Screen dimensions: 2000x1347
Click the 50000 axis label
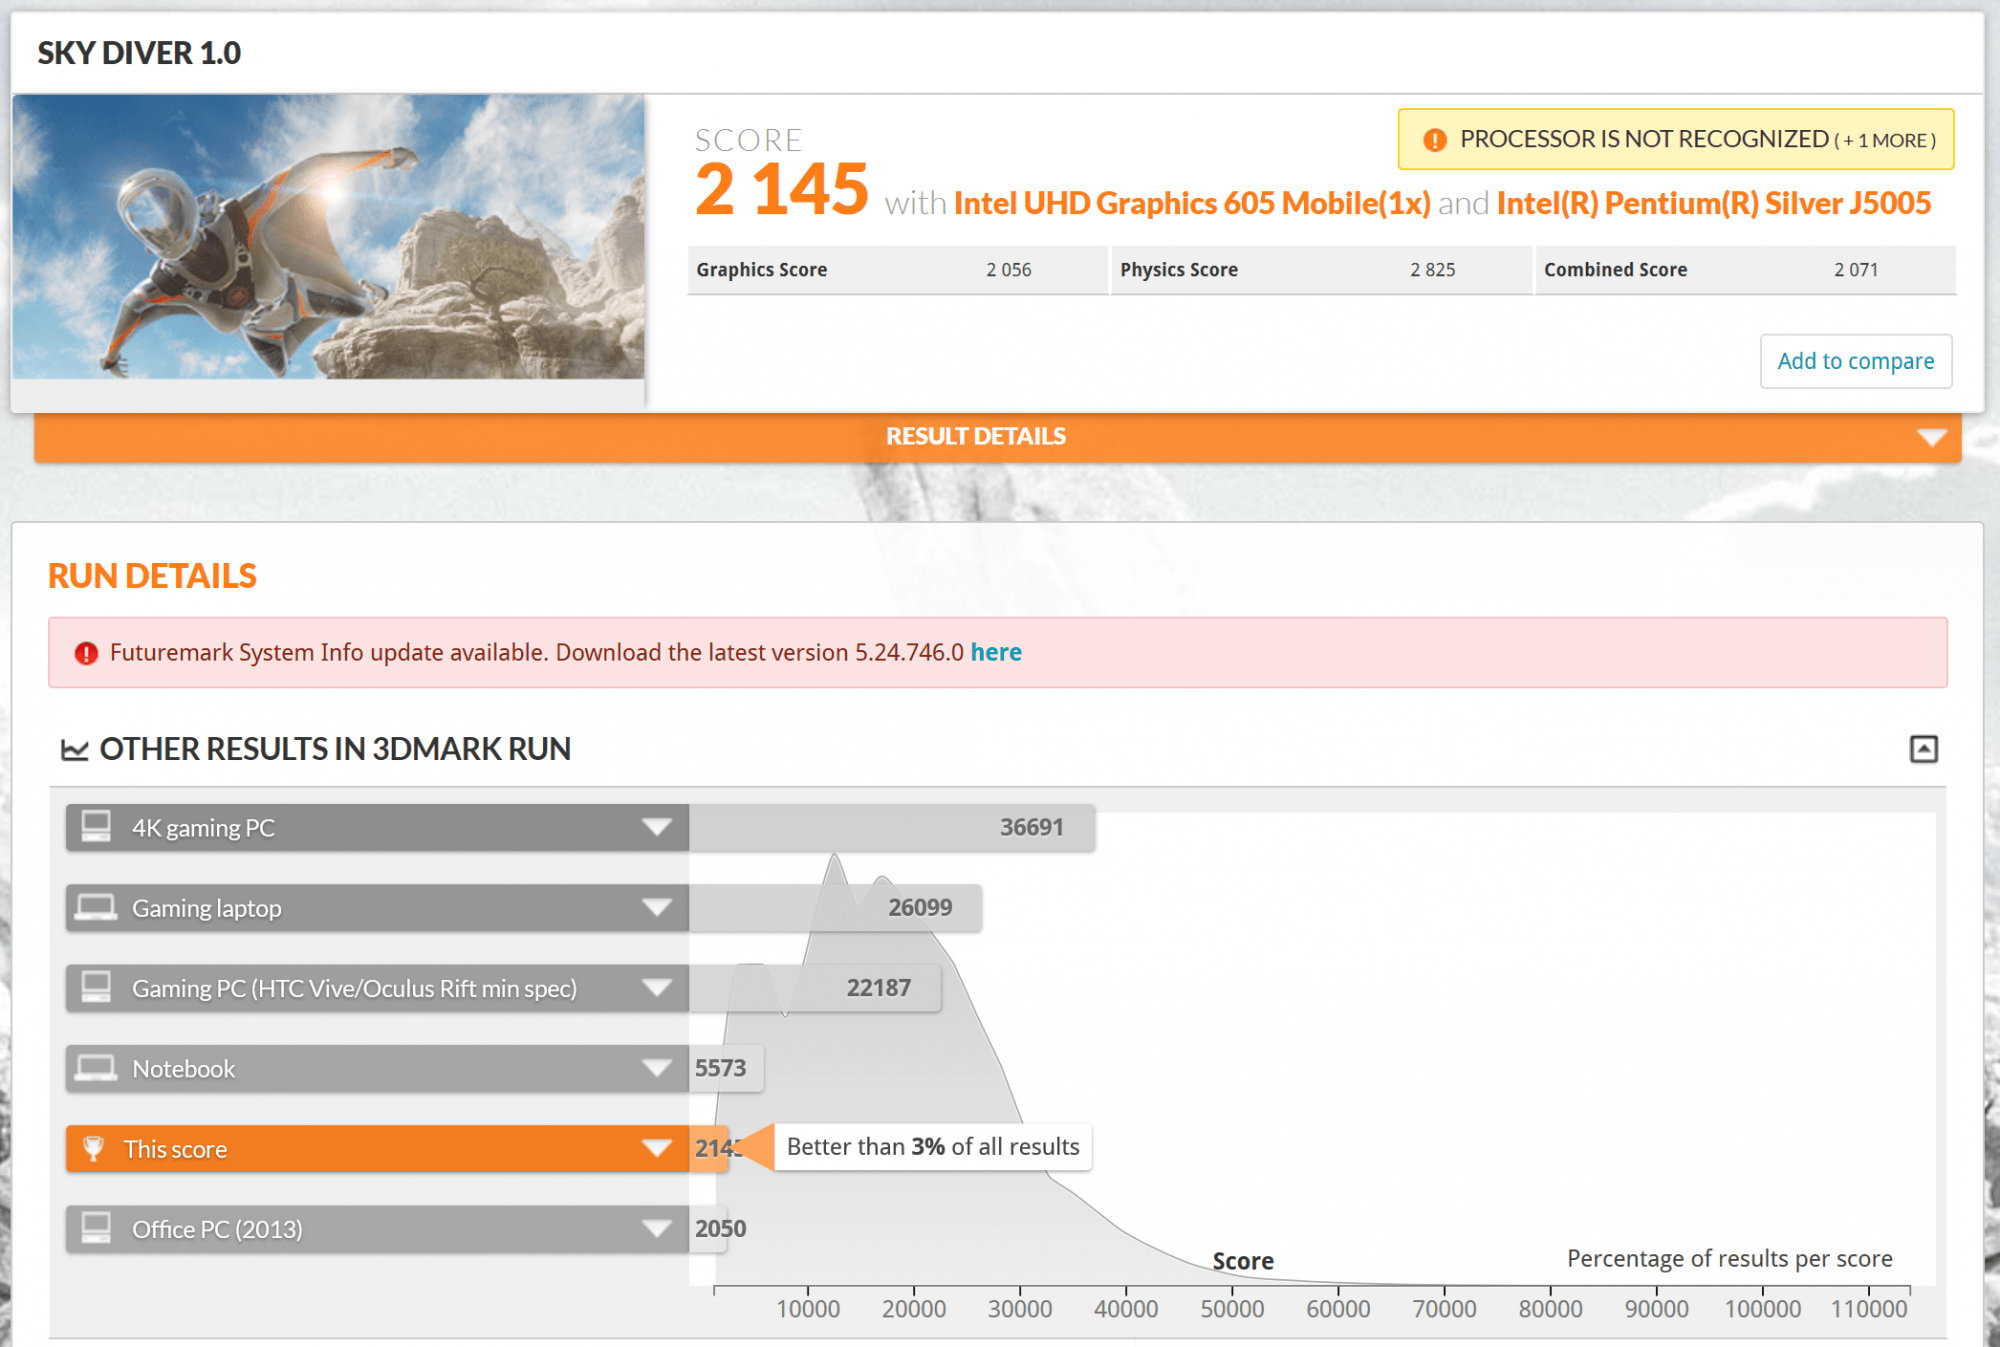pos(1232,1308)
